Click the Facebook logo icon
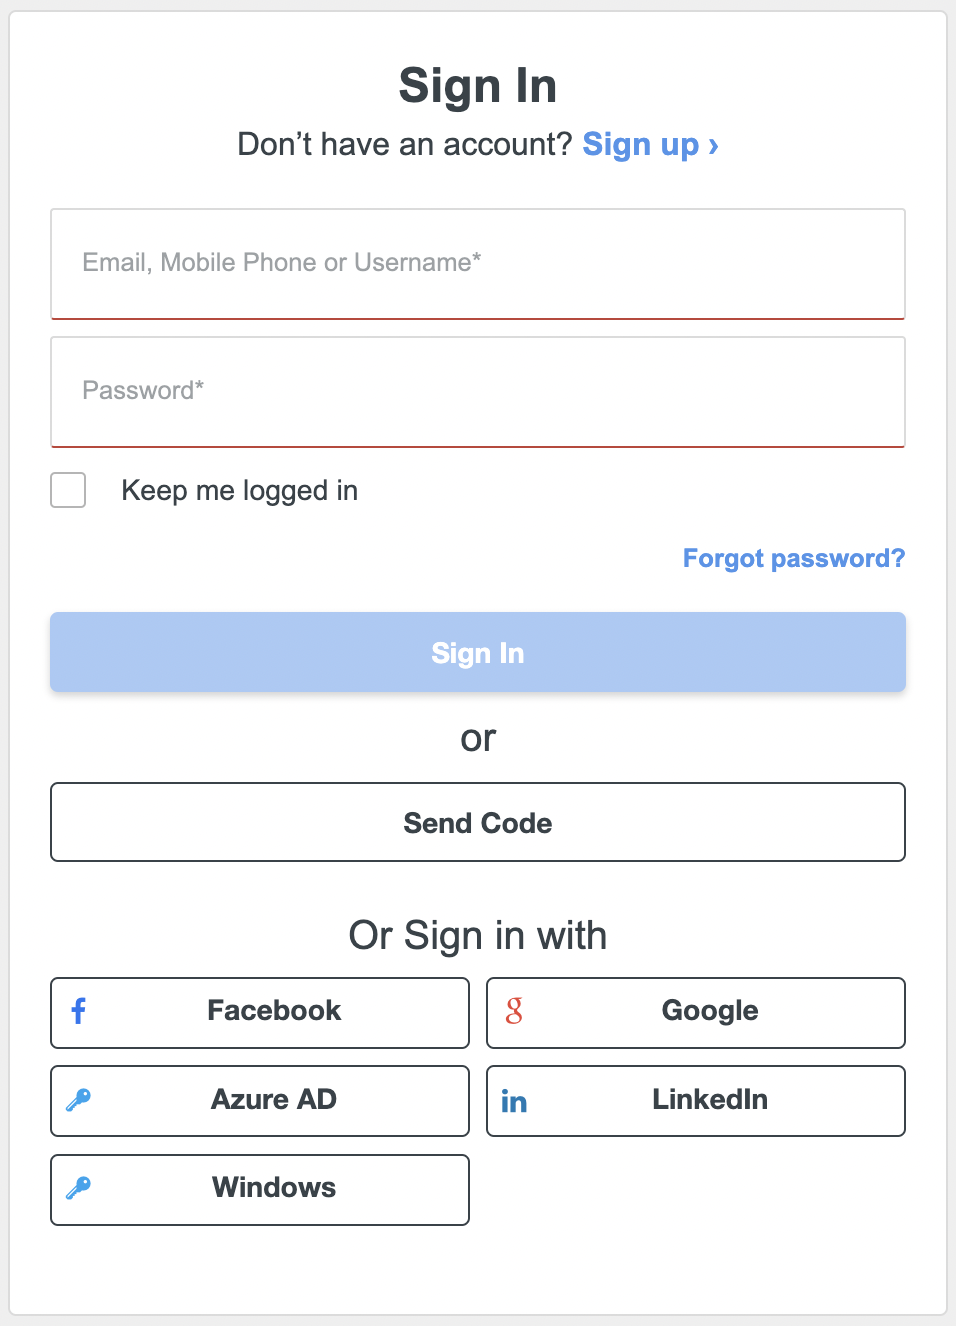 (x=79, y=1011)
